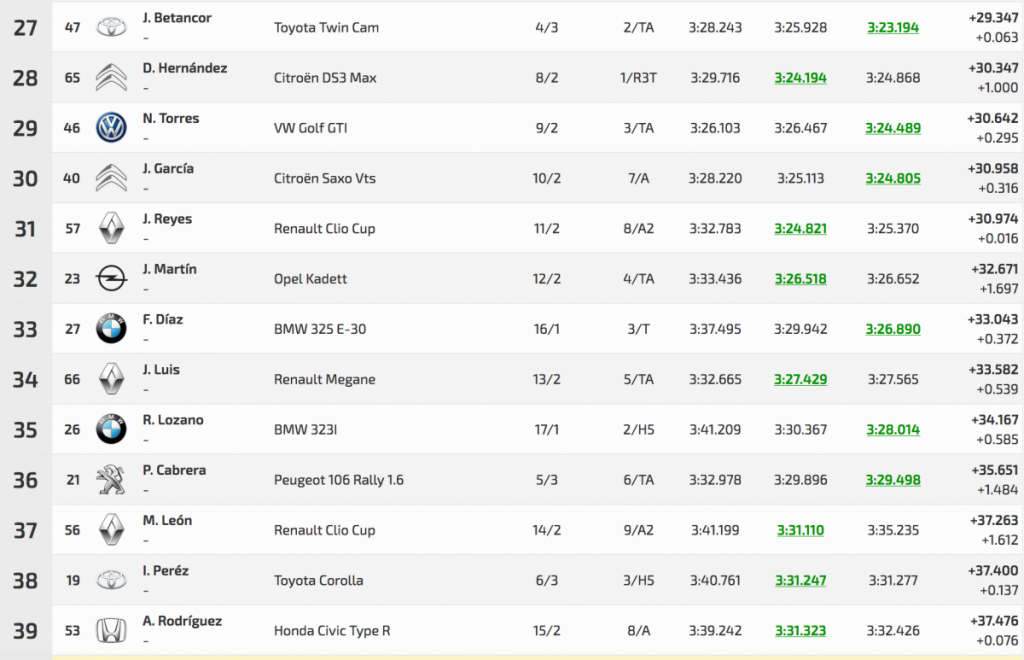Open the 3:31.110 time of M. León
The width and height of the screenshot is (1024, 660).
(x=800, y=530)
